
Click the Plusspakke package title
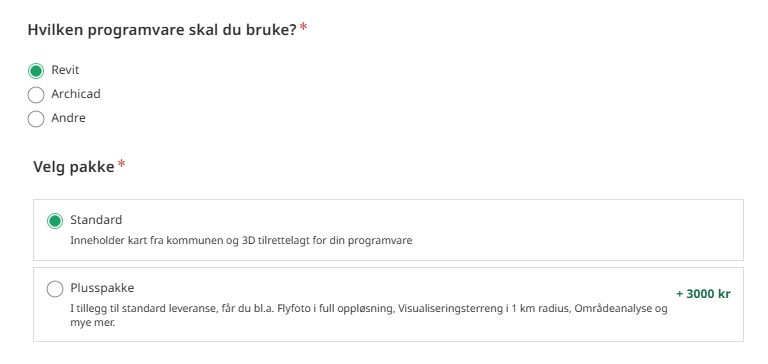102,288
